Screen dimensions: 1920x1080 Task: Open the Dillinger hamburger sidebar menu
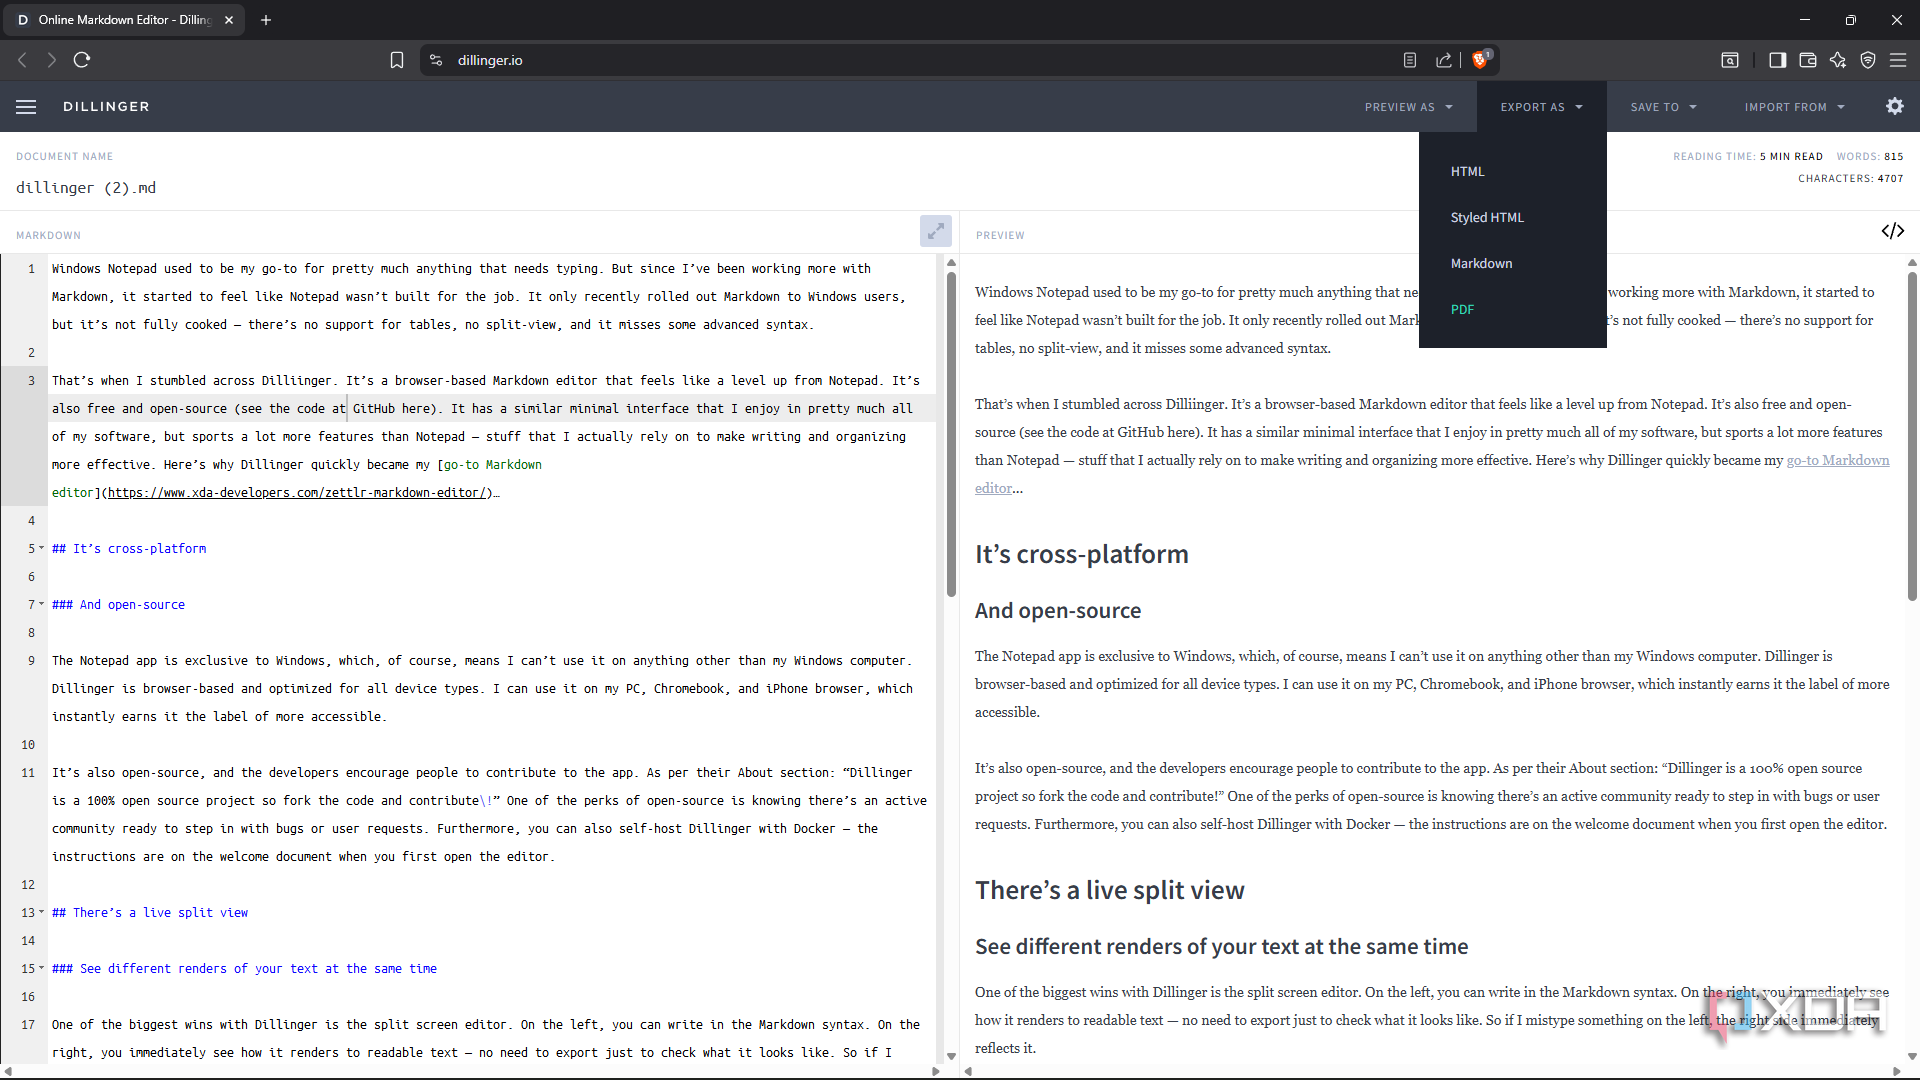tap(26, 107)
